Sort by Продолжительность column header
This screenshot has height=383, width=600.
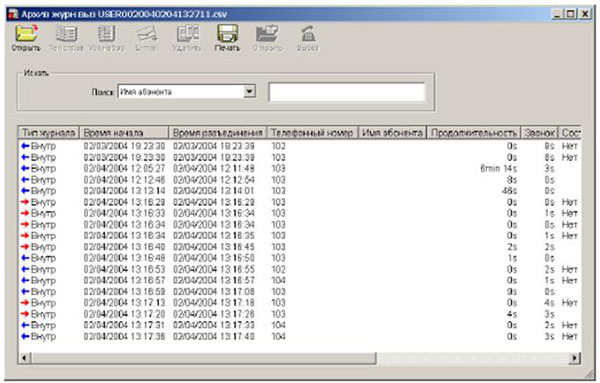point(473,133)
